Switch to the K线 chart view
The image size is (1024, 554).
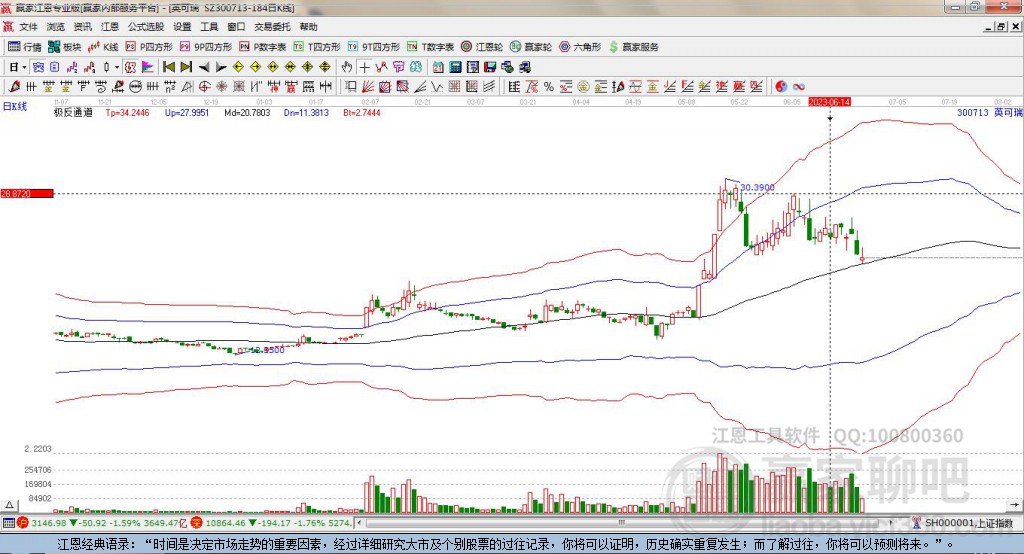pyautogui.click(x=103, y=47)
